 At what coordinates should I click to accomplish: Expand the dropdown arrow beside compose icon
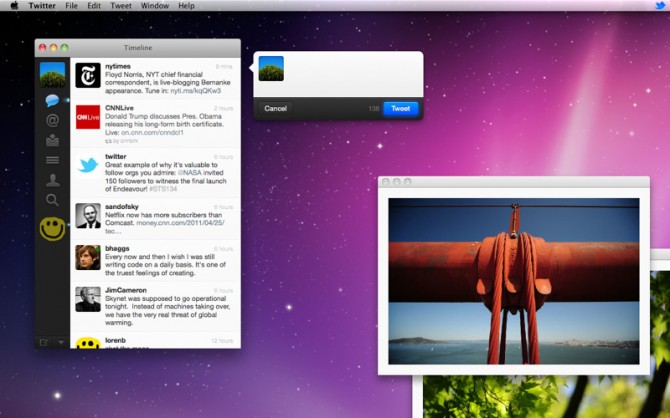[60, 342]
